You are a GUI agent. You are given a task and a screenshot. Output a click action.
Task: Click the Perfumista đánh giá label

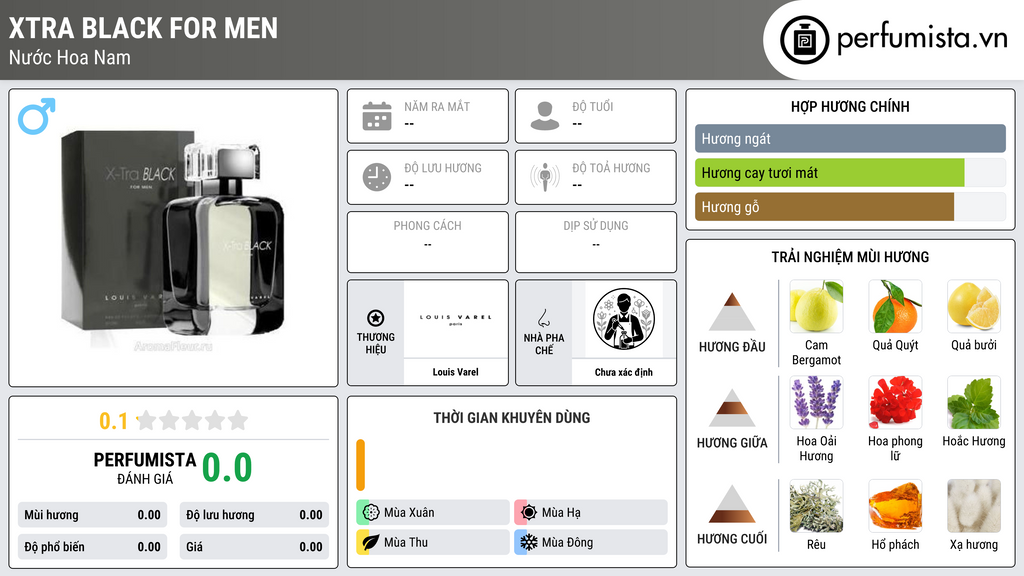click(144, 468)
